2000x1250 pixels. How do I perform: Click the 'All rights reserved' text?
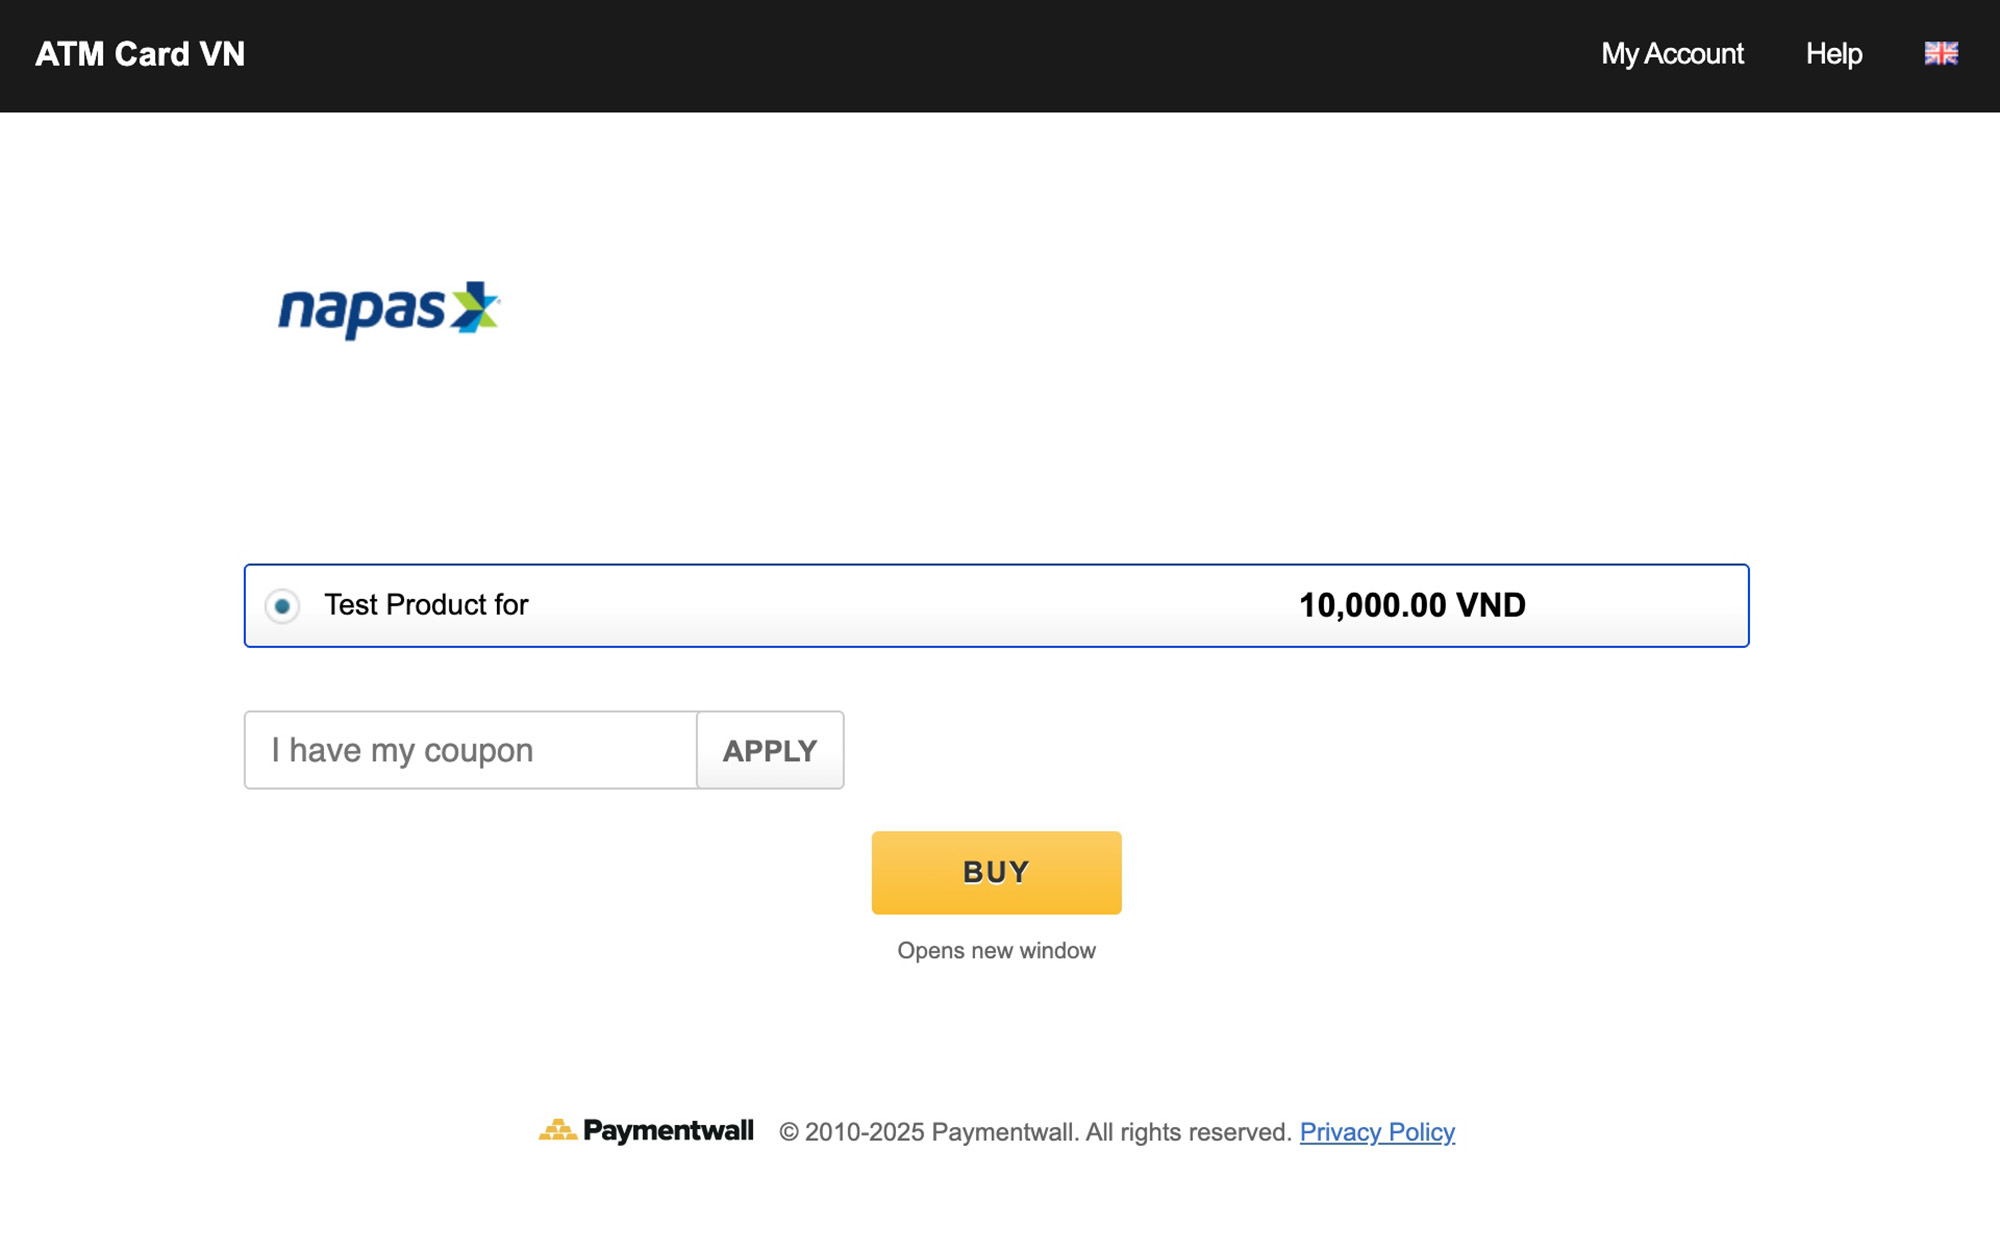click(1188, 1132)
